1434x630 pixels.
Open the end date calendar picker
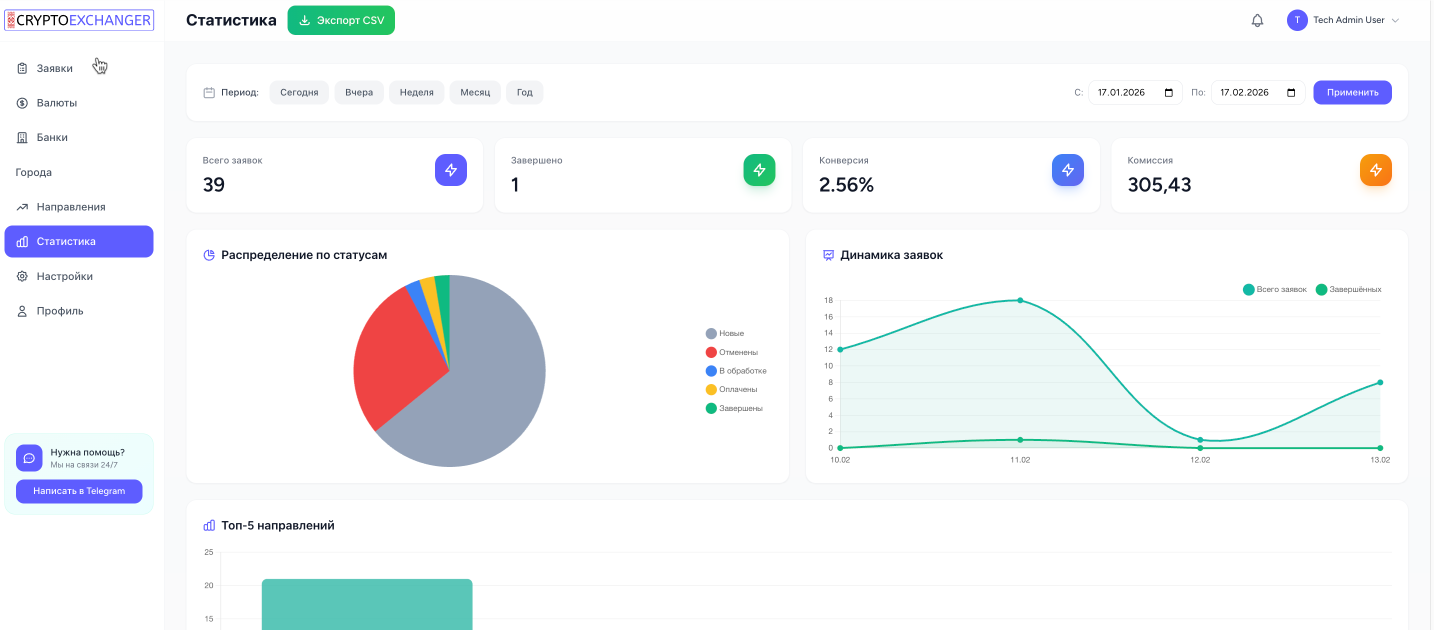point(1291,93)
